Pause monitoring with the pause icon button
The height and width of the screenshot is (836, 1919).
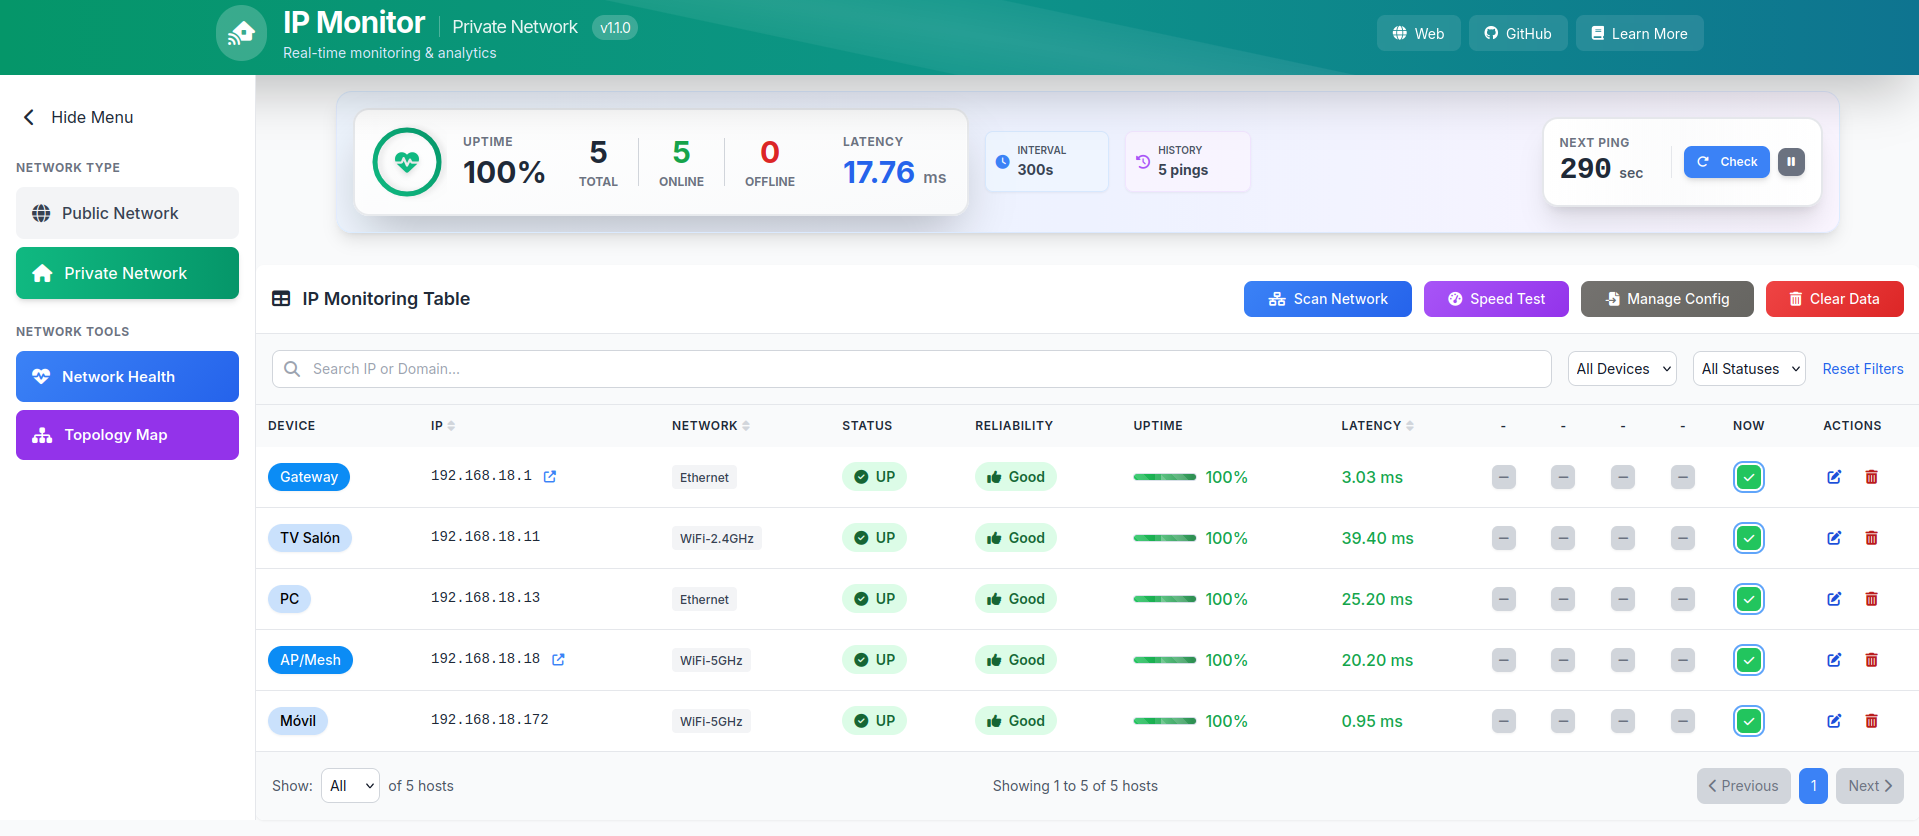click(1791, 162)
